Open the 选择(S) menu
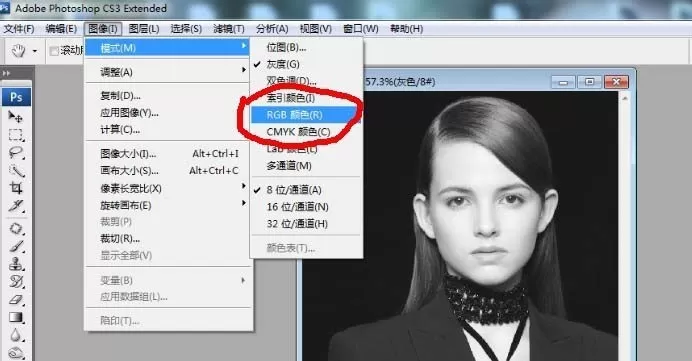Screen dimensions: 692x361 (186, 29)
